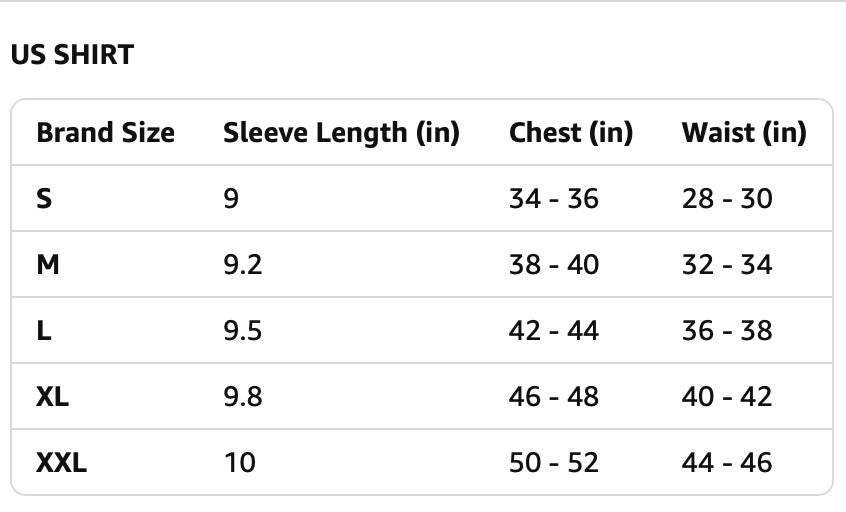The width and height of the screenshot is (846, 512).
Task: Click sleeve length value 9.5
Action: (x=242, y=331)
